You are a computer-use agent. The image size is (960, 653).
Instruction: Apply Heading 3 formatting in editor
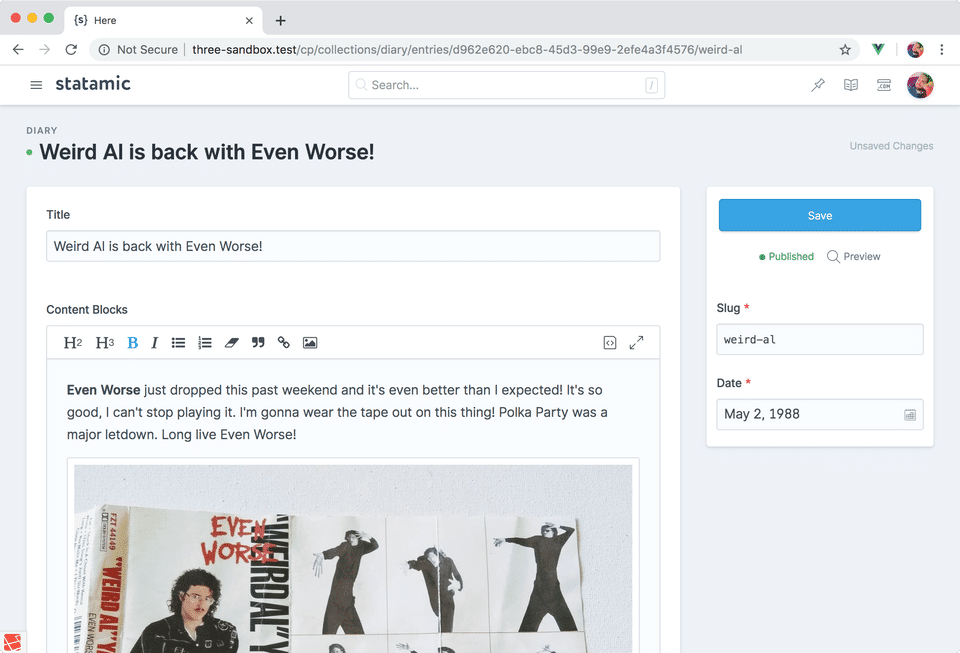click(x=105, y=343)
